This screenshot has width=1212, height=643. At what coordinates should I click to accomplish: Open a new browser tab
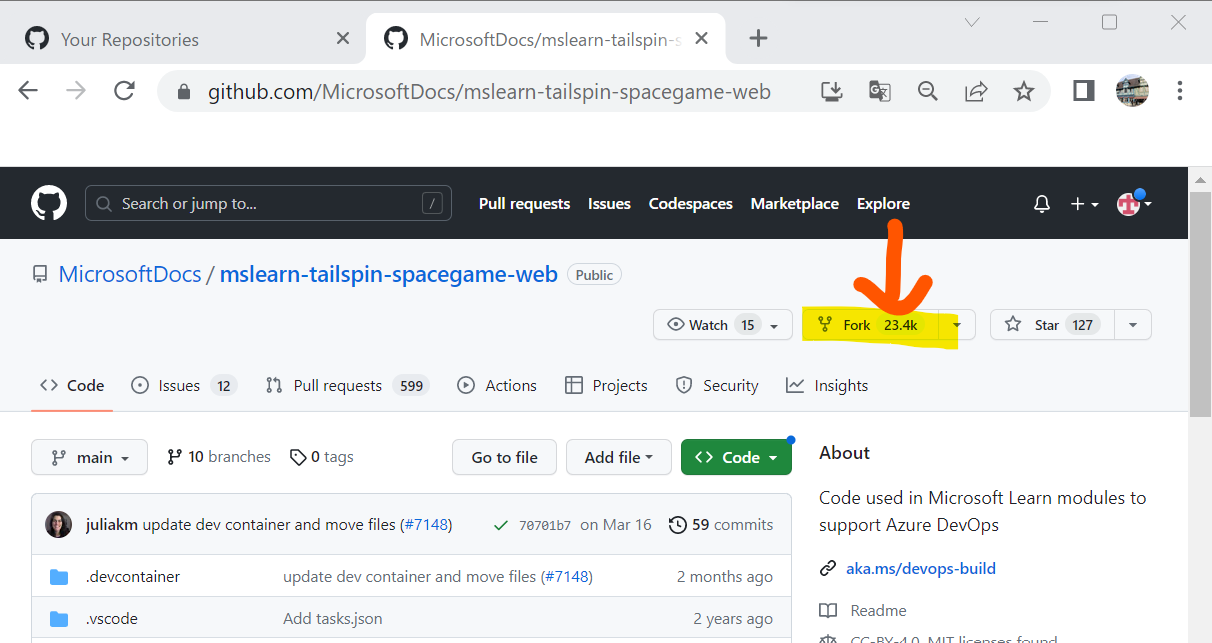tap(759, 38)
